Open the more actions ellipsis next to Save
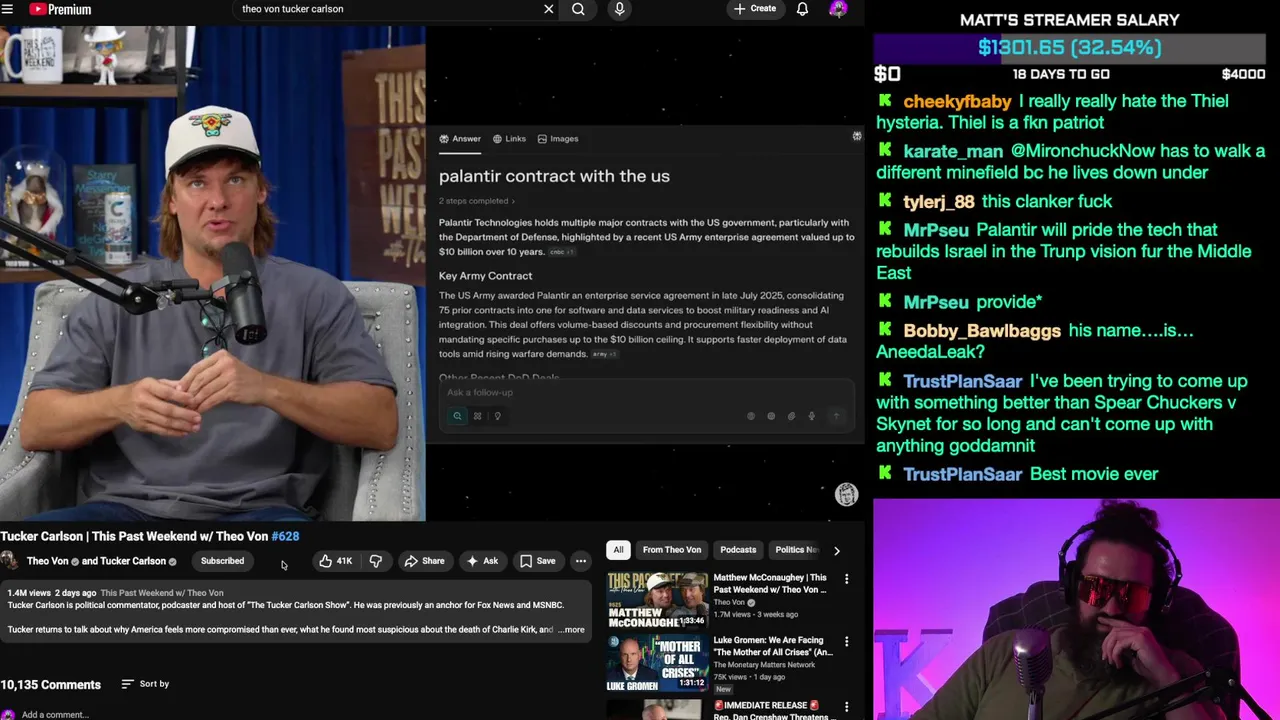 580,561
